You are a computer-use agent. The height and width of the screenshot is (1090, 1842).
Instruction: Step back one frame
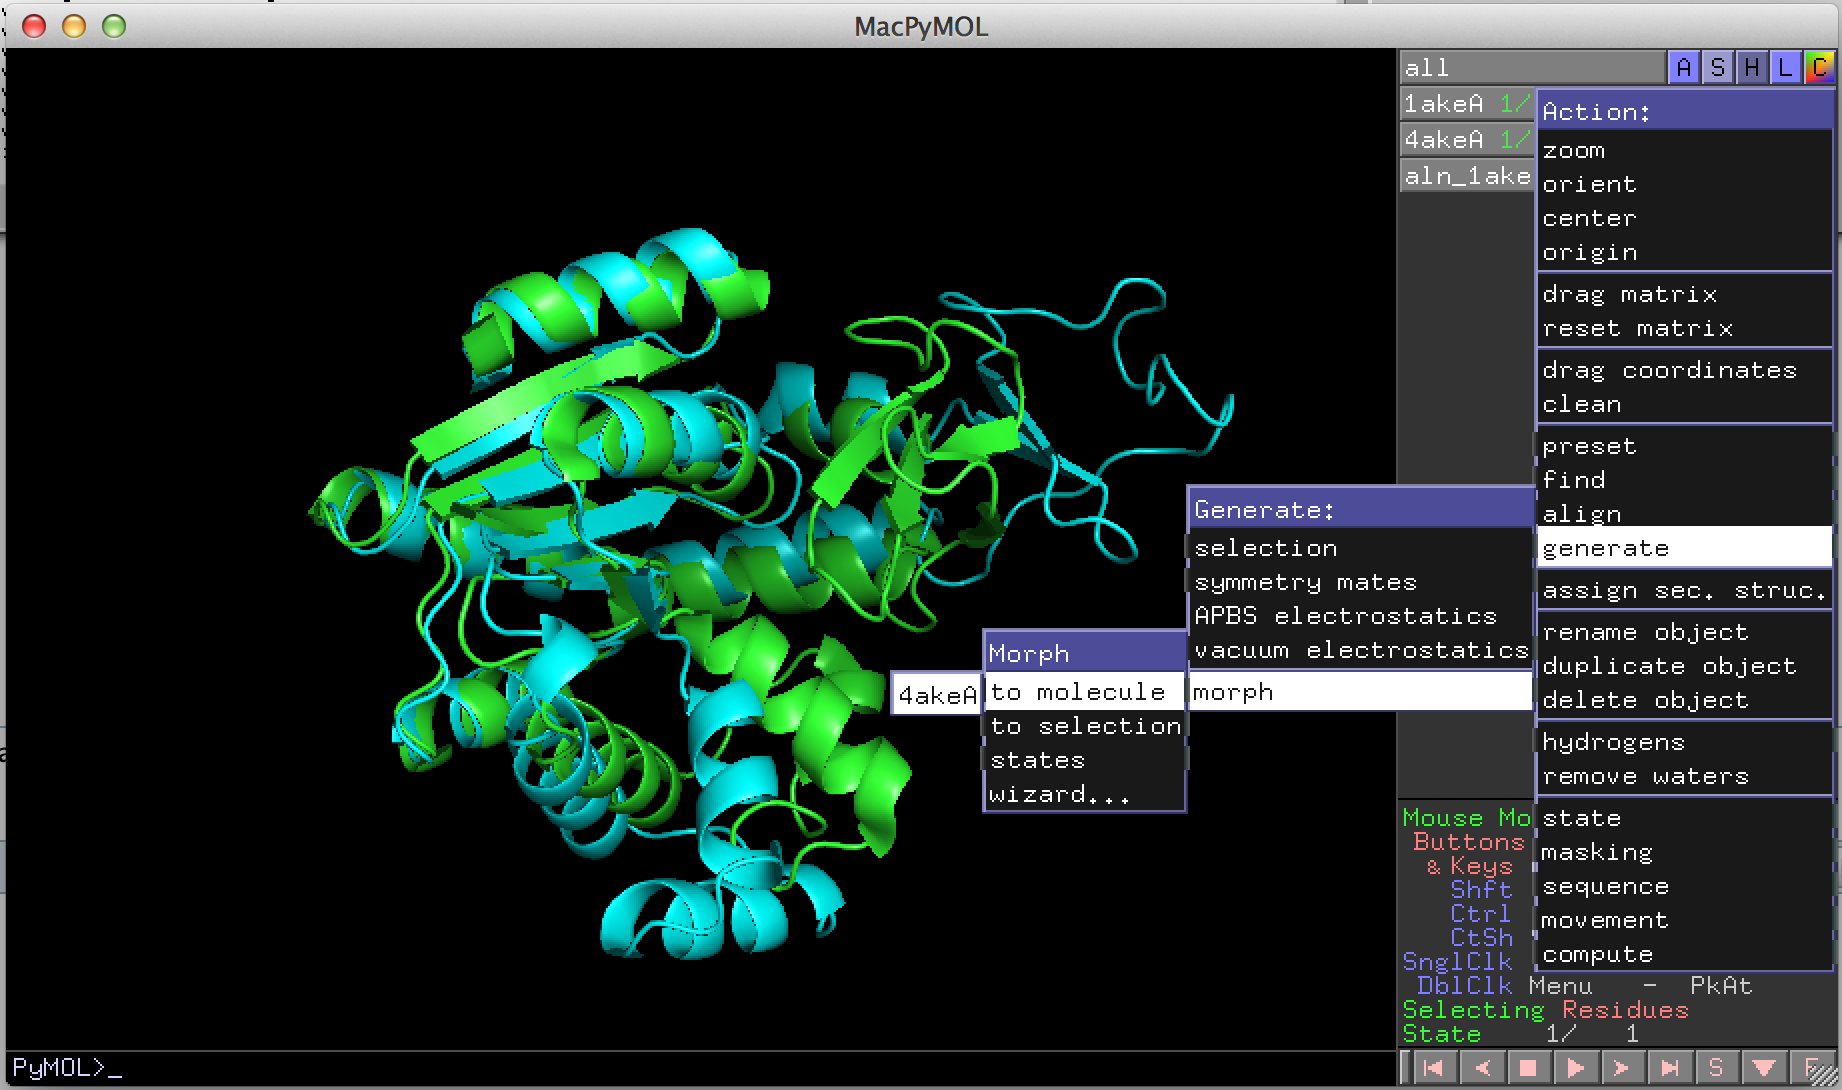(x=1481, y=1068)
